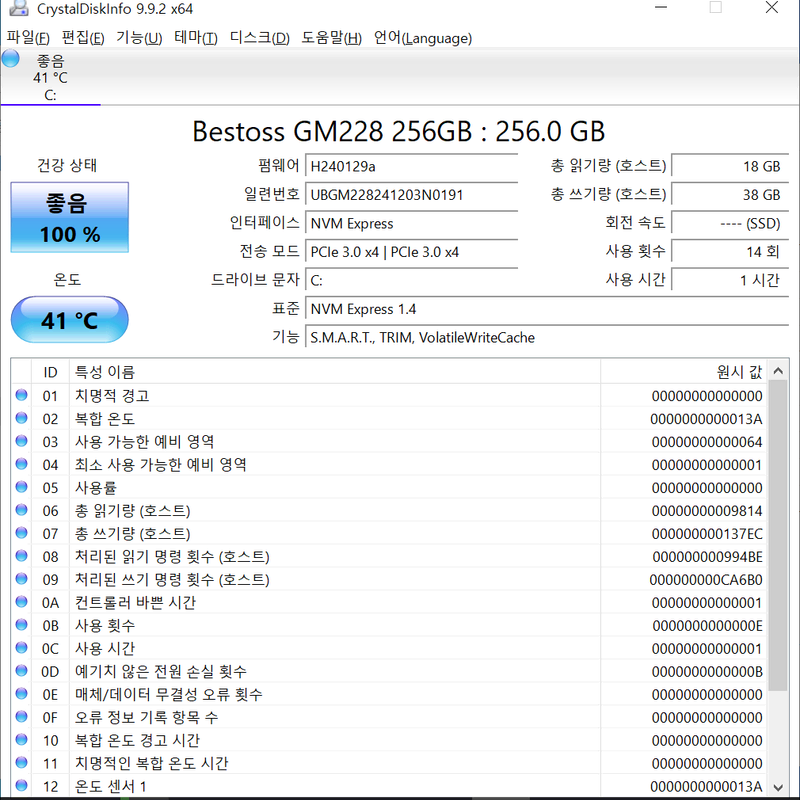Click the status orb for row 0D 예기치 않은 전원 손실
This screenshot has height=800, width=800.
[x=21, y=670]
